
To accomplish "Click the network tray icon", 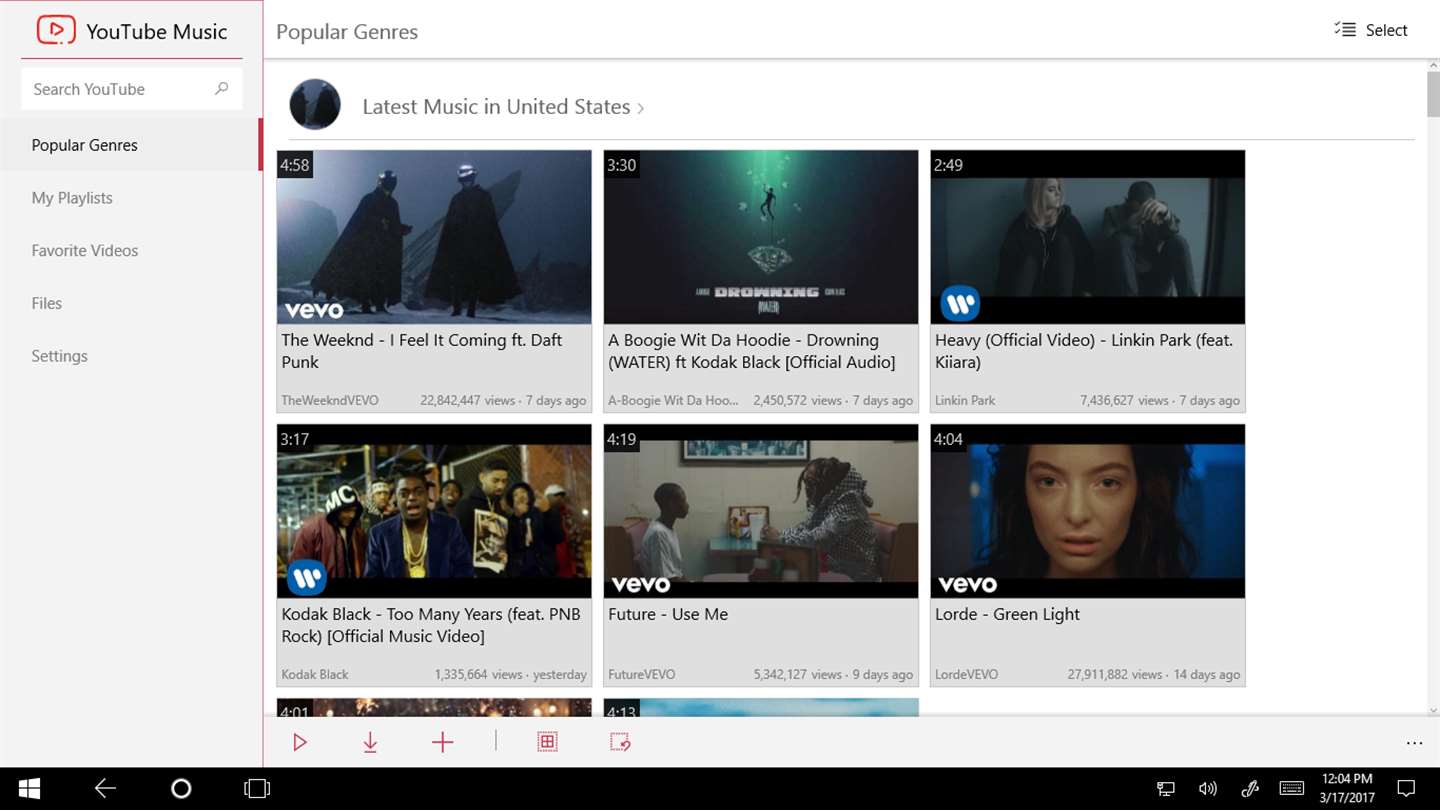I will coord(1166,789).
